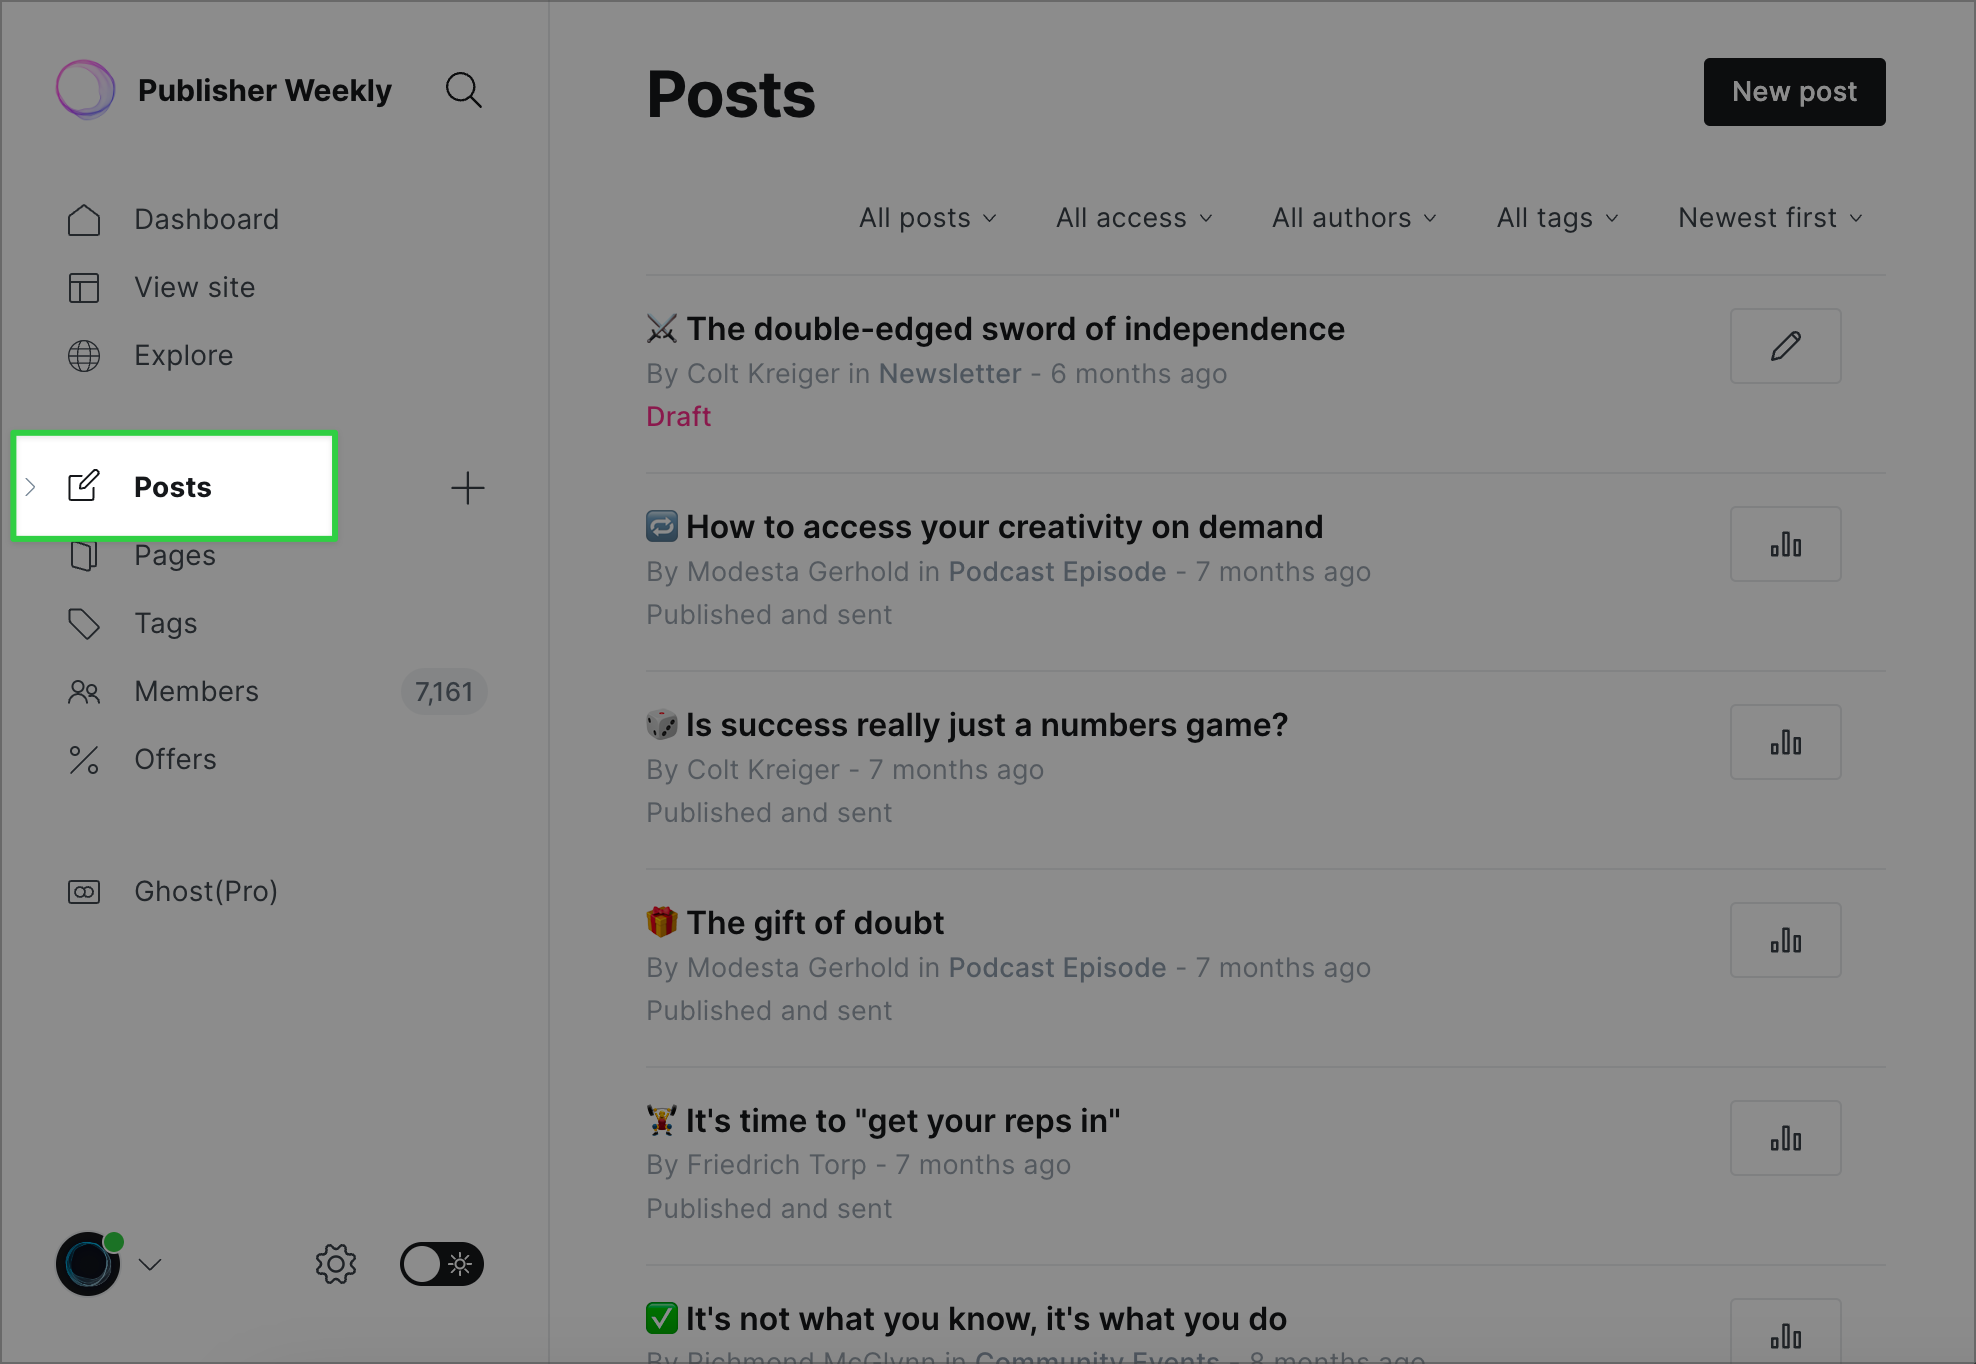Open analytics for Is success really just a numbers game
The image size is (1976, 1364).
(x=1785, y=742)
